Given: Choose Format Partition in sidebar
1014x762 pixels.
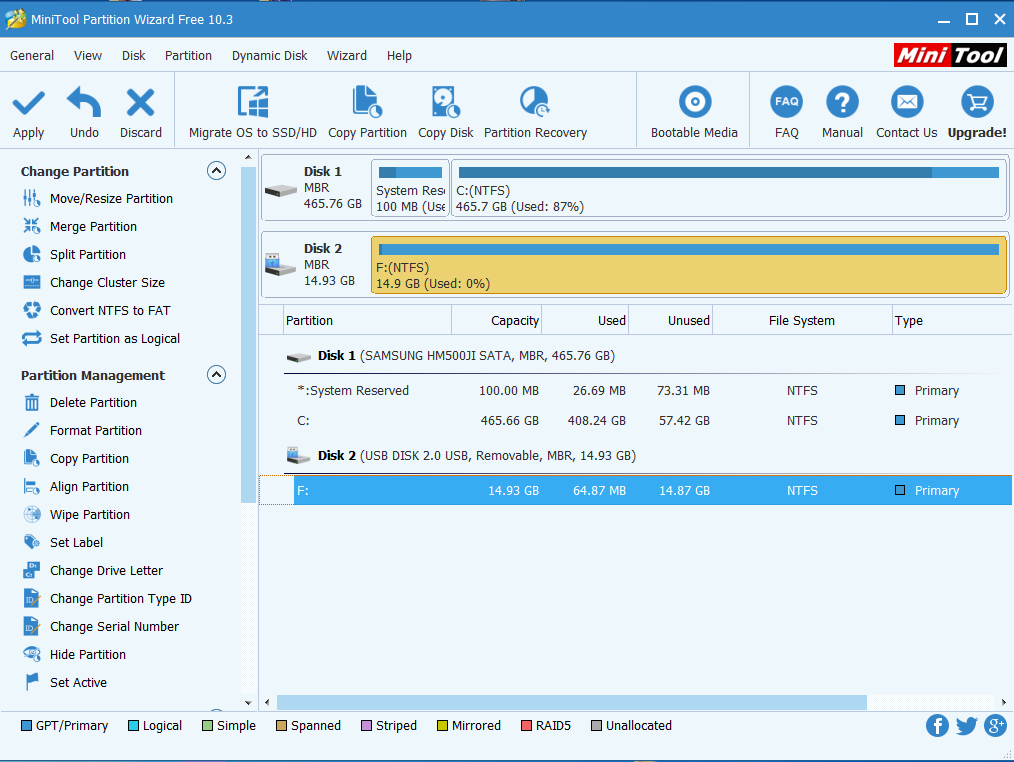Looking at the screenshot, I should (82, 430).
